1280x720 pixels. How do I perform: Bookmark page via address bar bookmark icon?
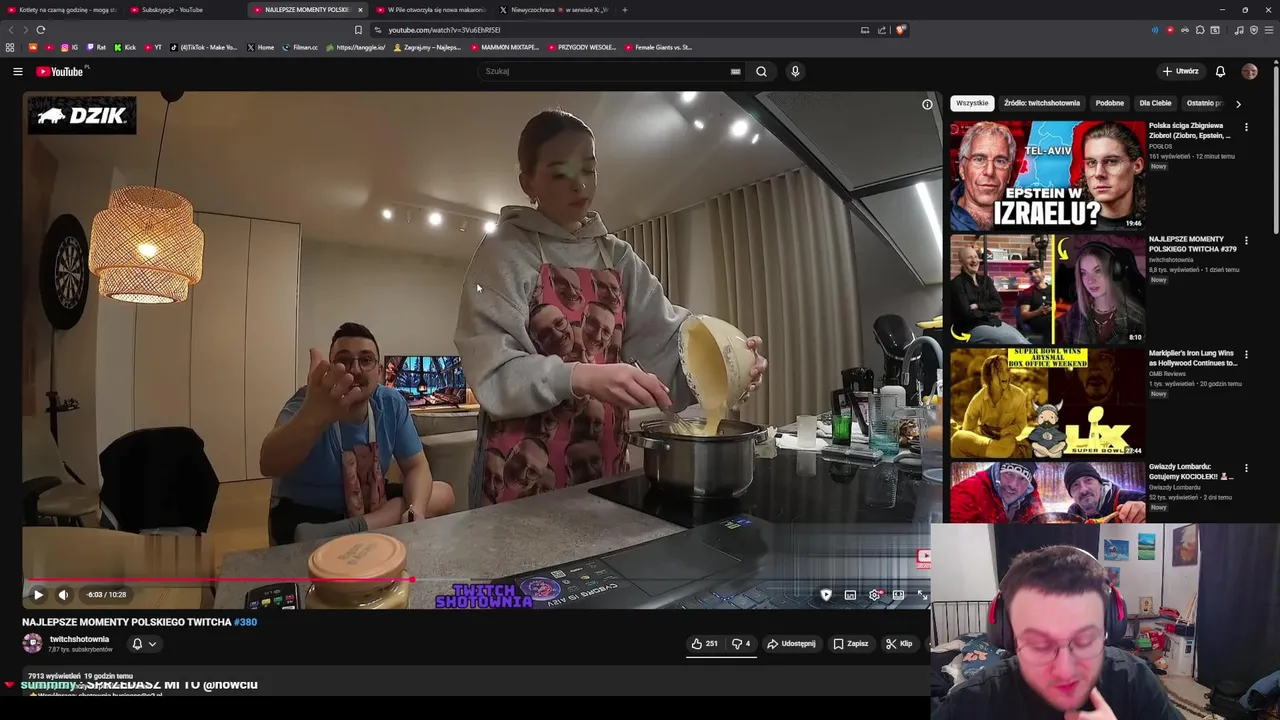tap(358, 30)
